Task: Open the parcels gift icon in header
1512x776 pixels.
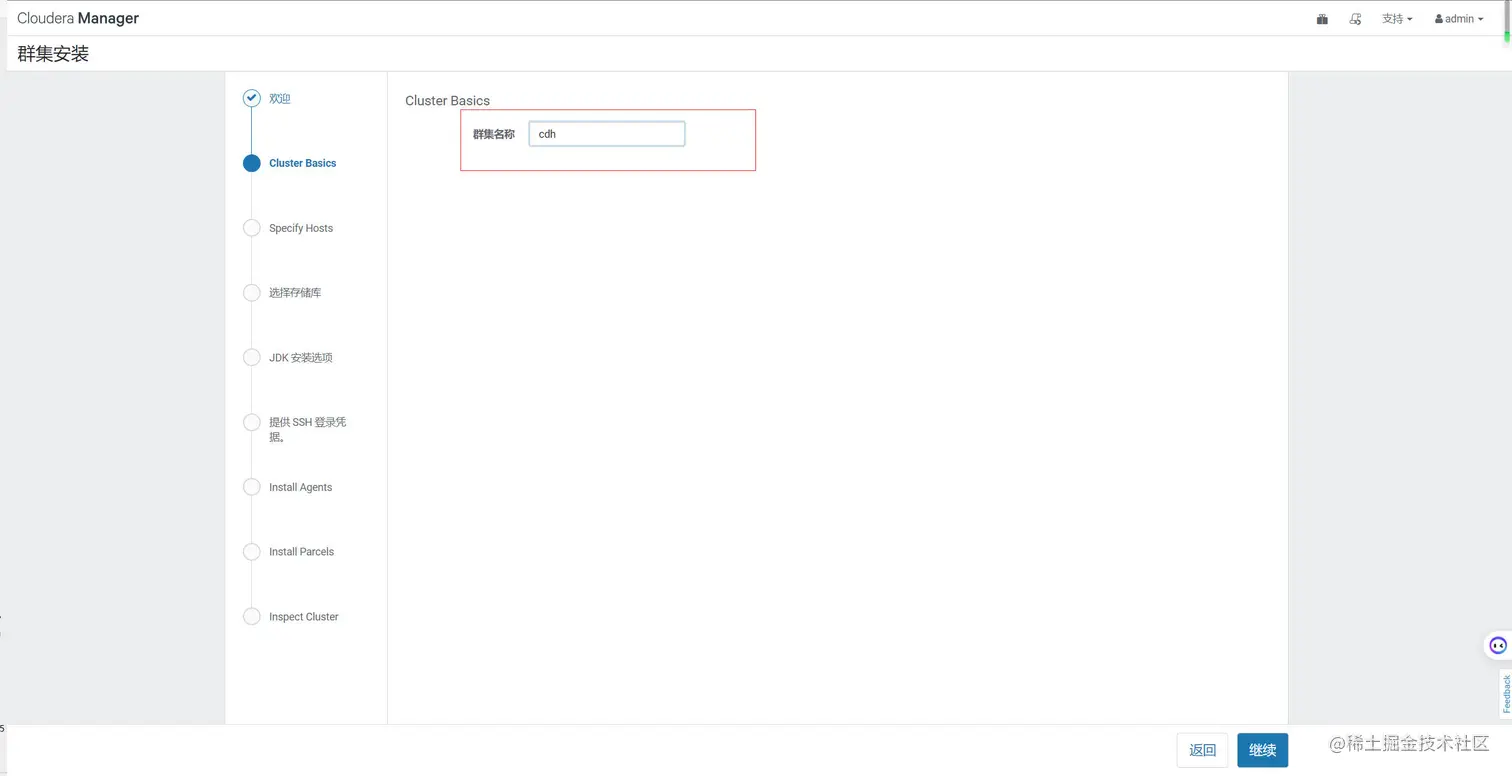Action: click(x=1322, y=19)
